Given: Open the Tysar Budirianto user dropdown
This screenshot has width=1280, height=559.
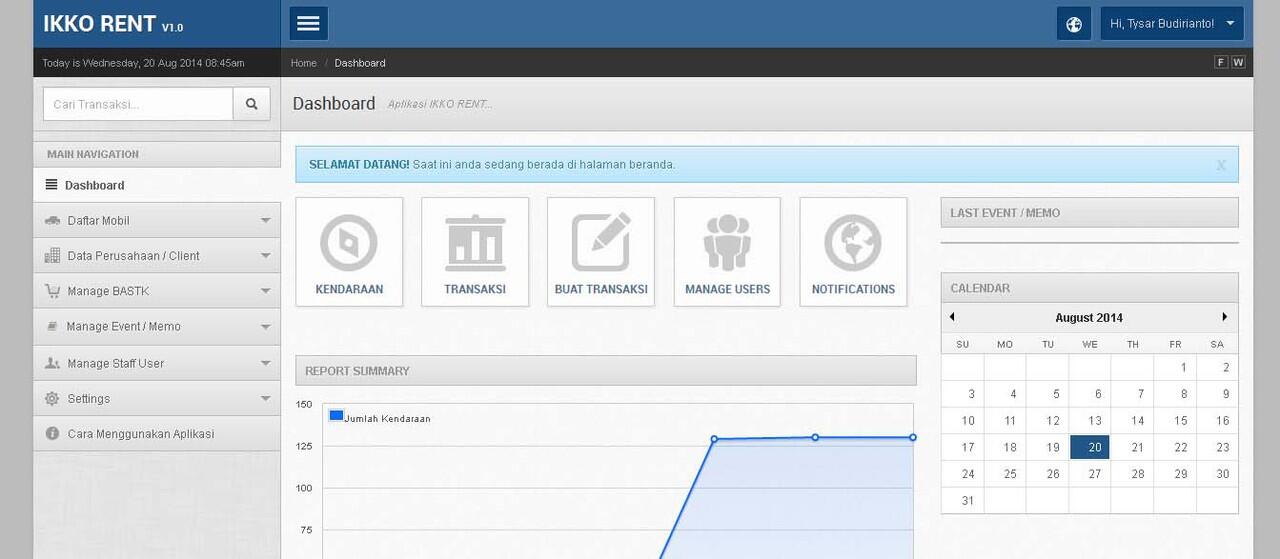Looking at the screenshot, I should click(x=1172, y=24).
